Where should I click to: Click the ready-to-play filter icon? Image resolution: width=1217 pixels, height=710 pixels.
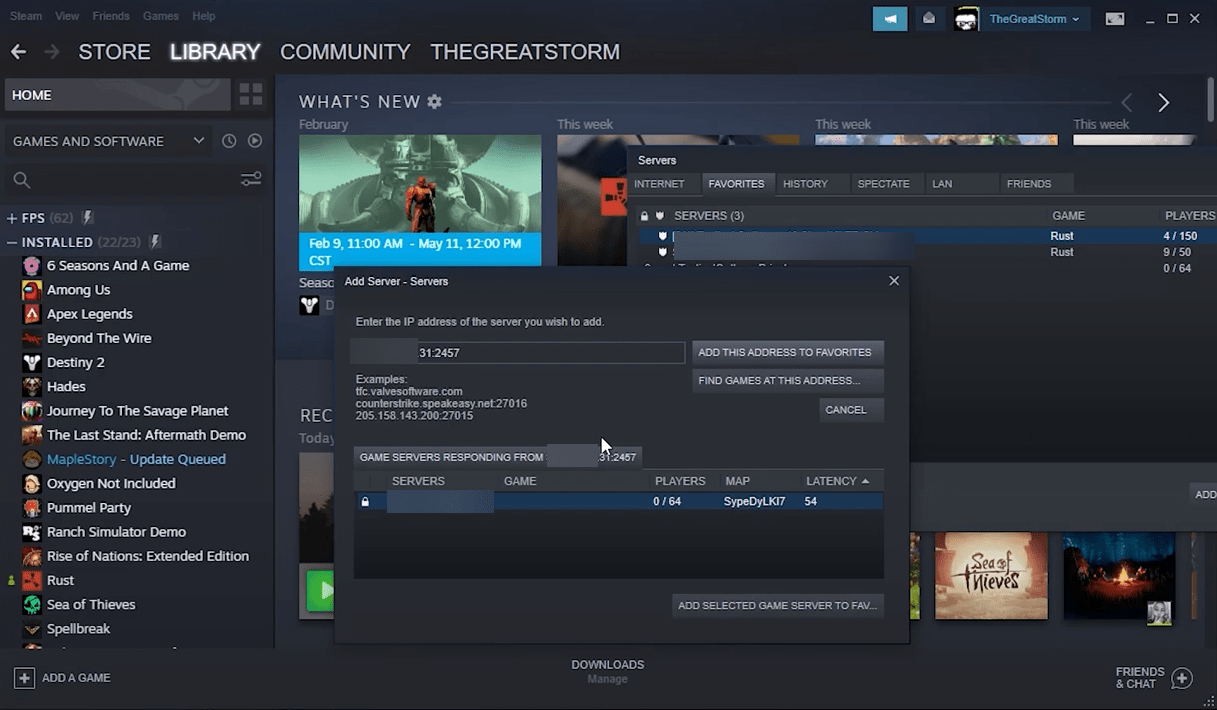click(255, 141)
